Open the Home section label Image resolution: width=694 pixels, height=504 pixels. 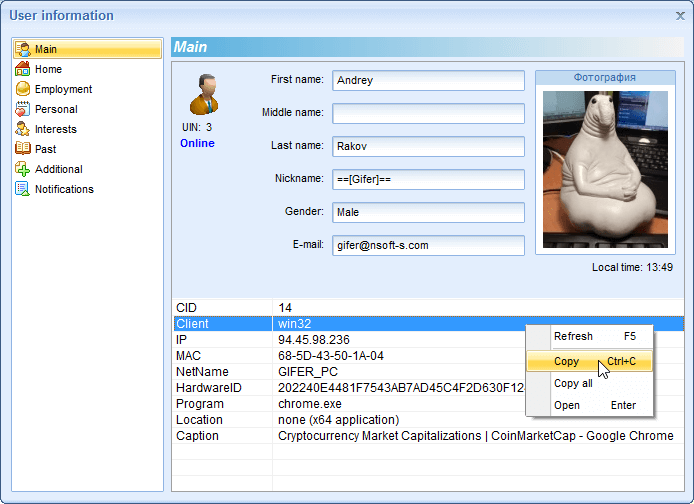click(48, 69)
